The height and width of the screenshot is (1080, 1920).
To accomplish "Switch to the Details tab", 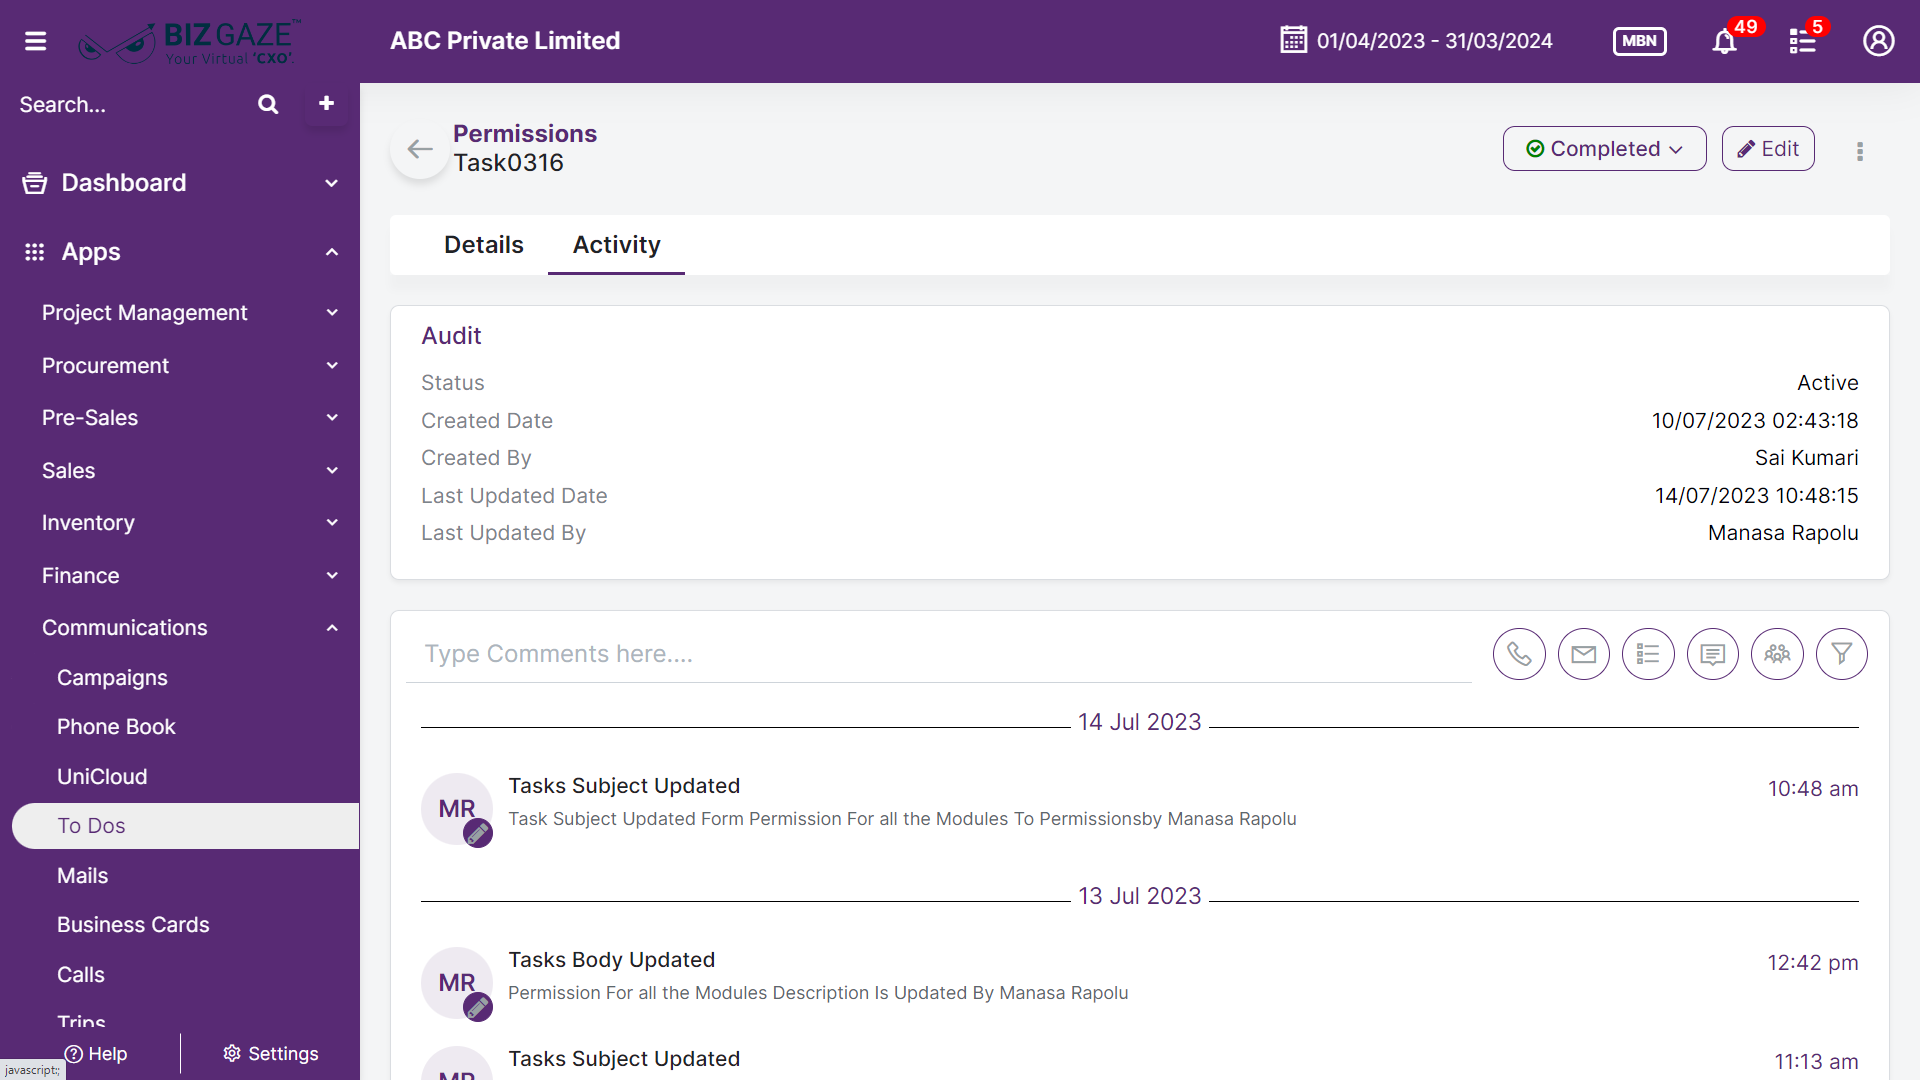I will (484, 245).
